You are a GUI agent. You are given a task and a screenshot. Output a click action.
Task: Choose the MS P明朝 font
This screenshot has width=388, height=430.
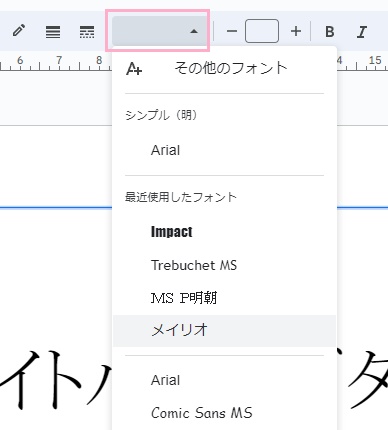tap(224, 298)
